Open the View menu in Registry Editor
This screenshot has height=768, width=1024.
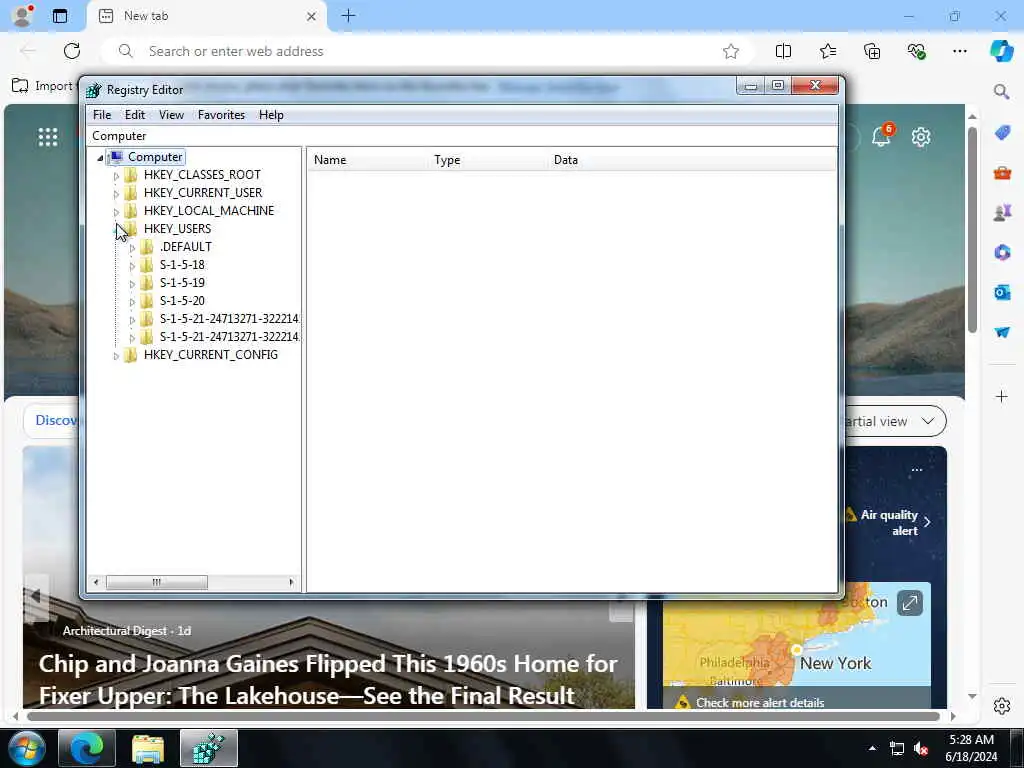click(x=171, y=115)
